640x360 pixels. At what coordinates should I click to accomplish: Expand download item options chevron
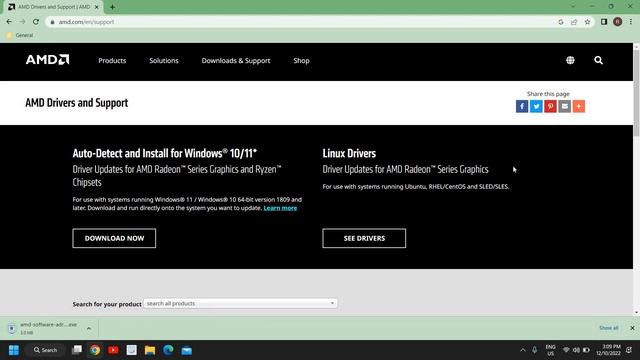[89, 328]
